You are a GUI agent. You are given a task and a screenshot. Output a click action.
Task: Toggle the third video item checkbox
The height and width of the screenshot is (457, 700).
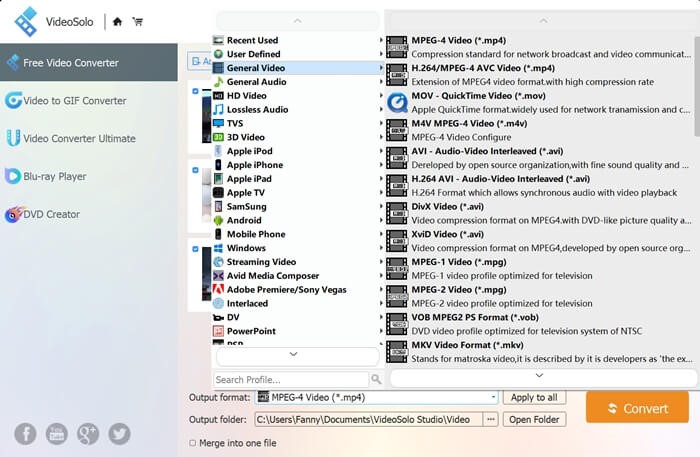pos(195,249)
